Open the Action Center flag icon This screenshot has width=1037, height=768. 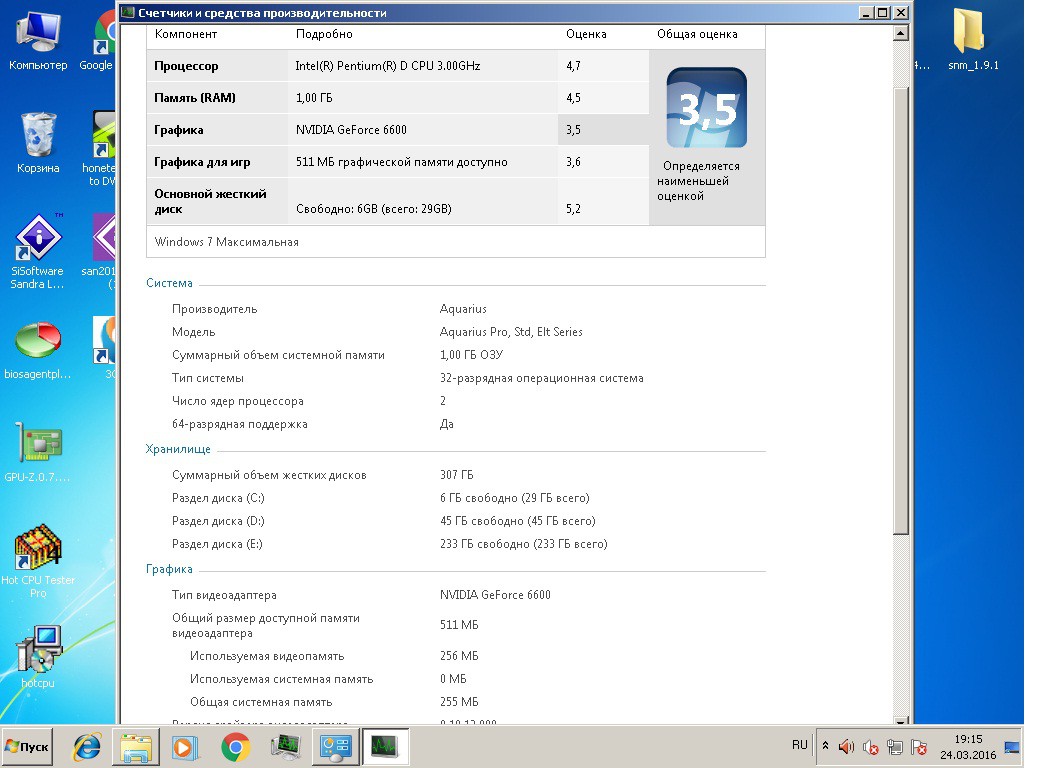(x=919, y=747)
